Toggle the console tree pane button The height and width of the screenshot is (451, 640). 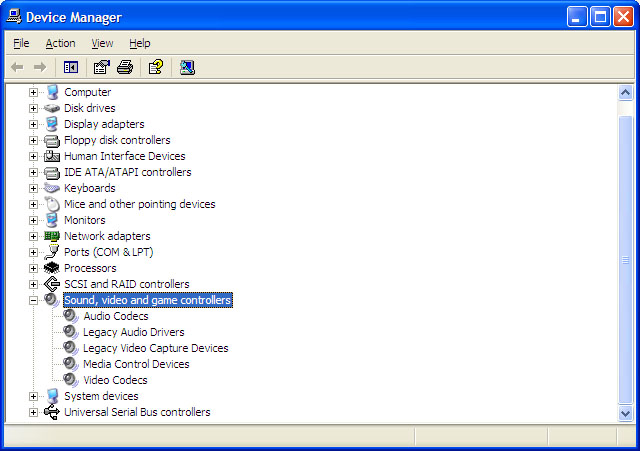click(x=71, y=67)
